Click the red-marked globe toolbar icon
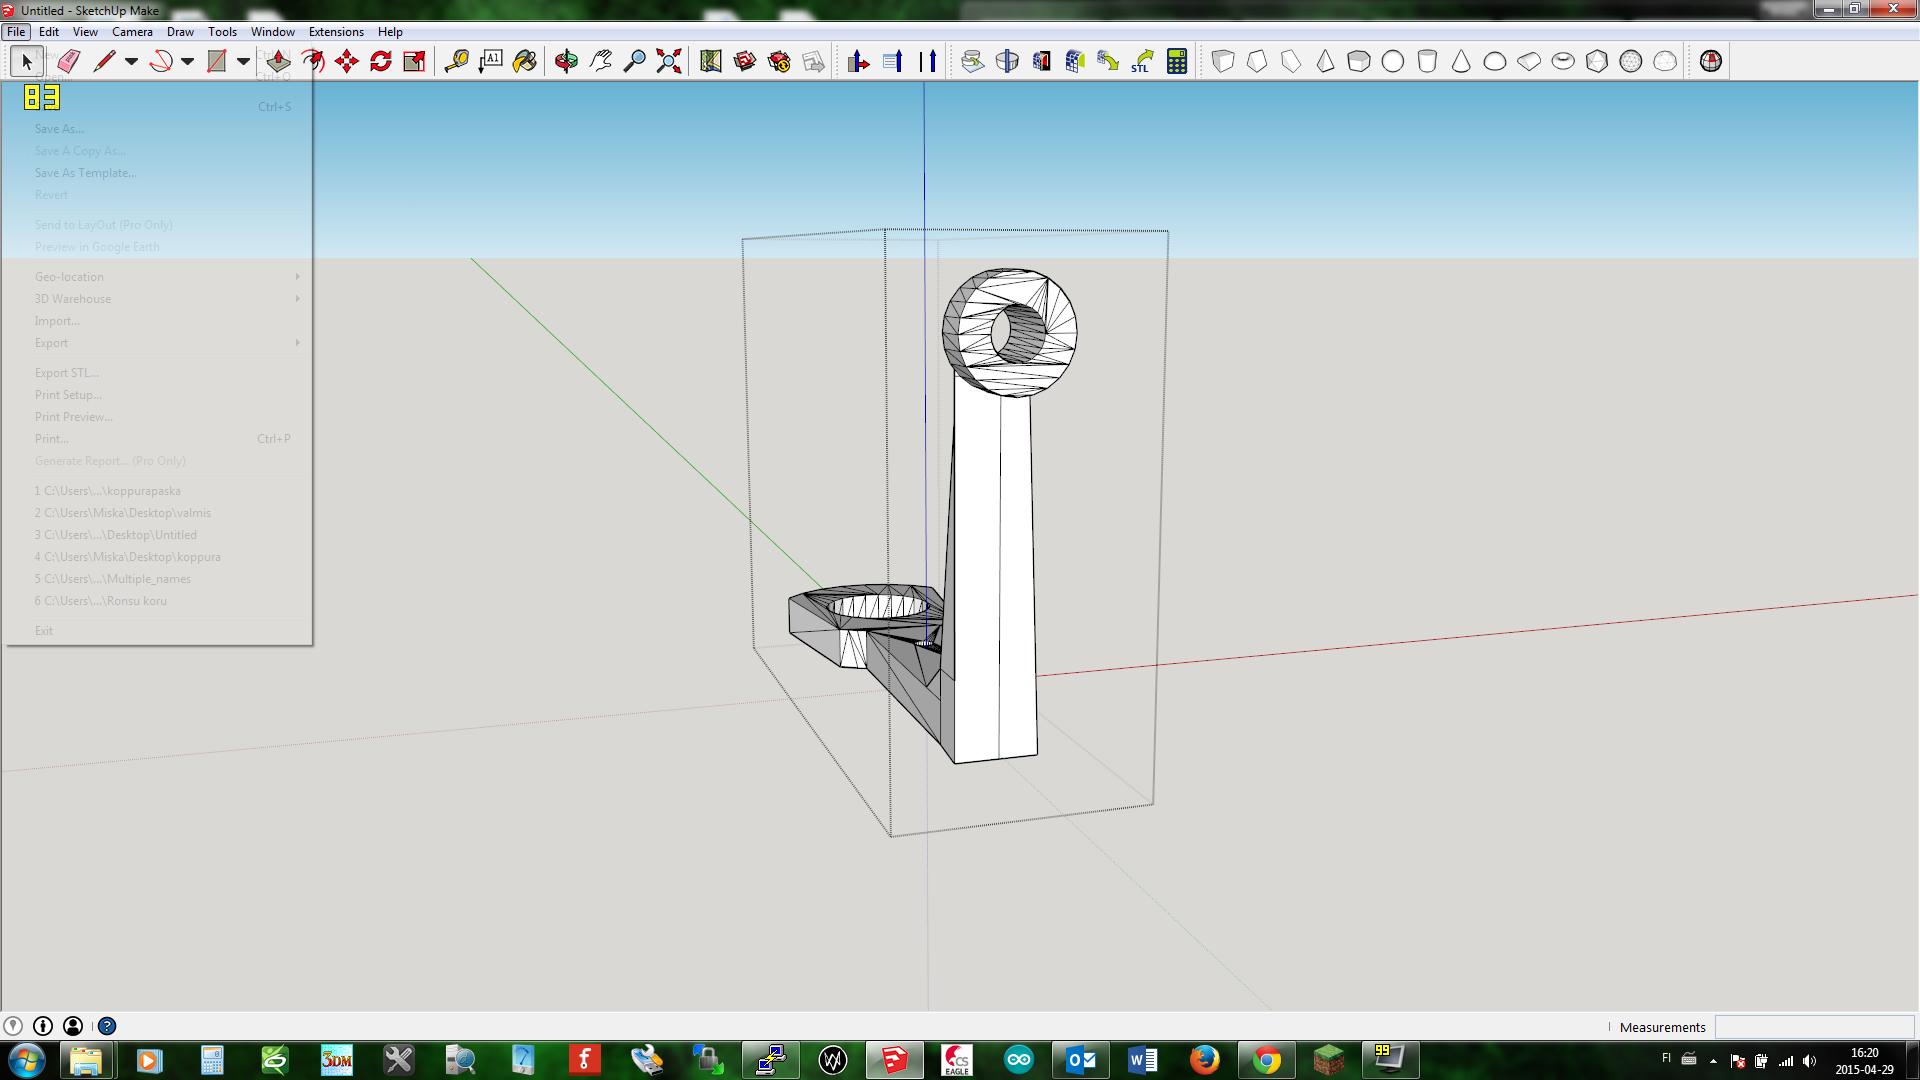1920x1080 pixels. 1711,61
